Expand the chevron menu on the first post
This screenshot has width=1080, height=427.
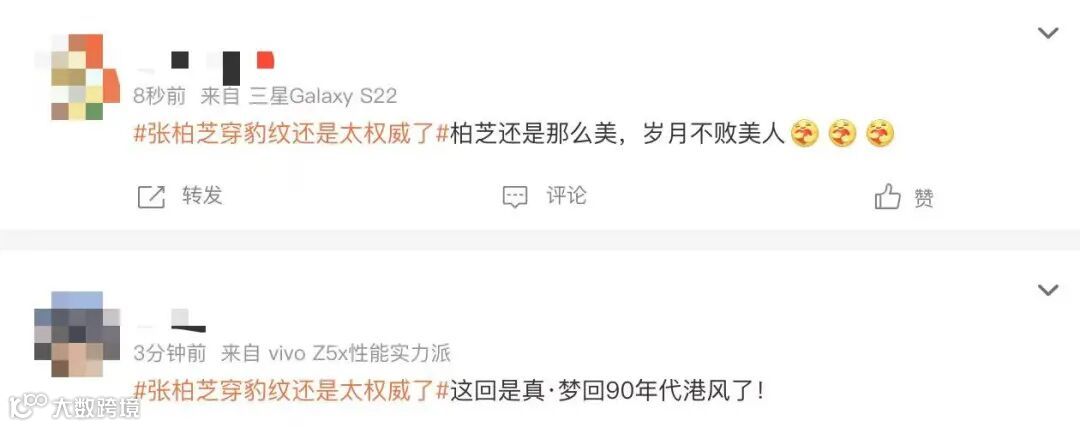1048,32
